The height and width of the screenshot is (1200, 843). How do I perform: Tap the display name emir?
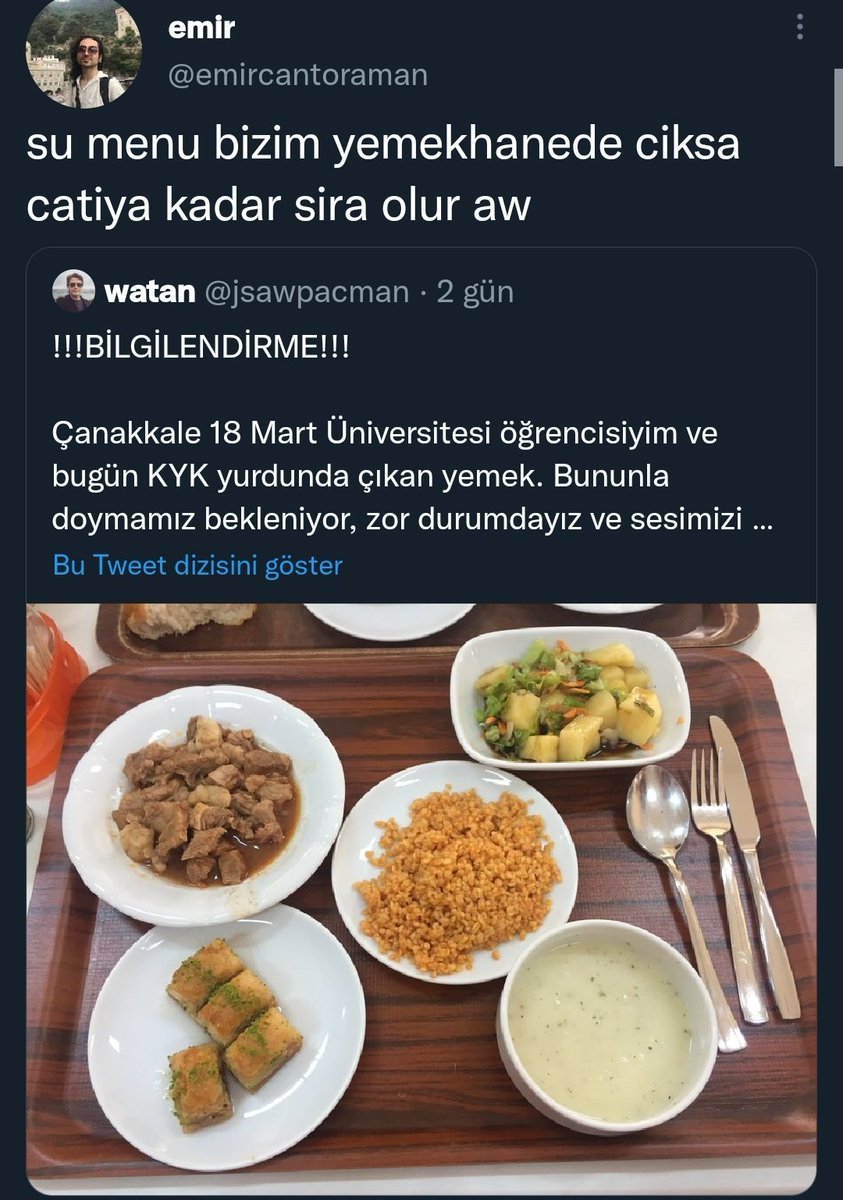(x=201, y=28)
